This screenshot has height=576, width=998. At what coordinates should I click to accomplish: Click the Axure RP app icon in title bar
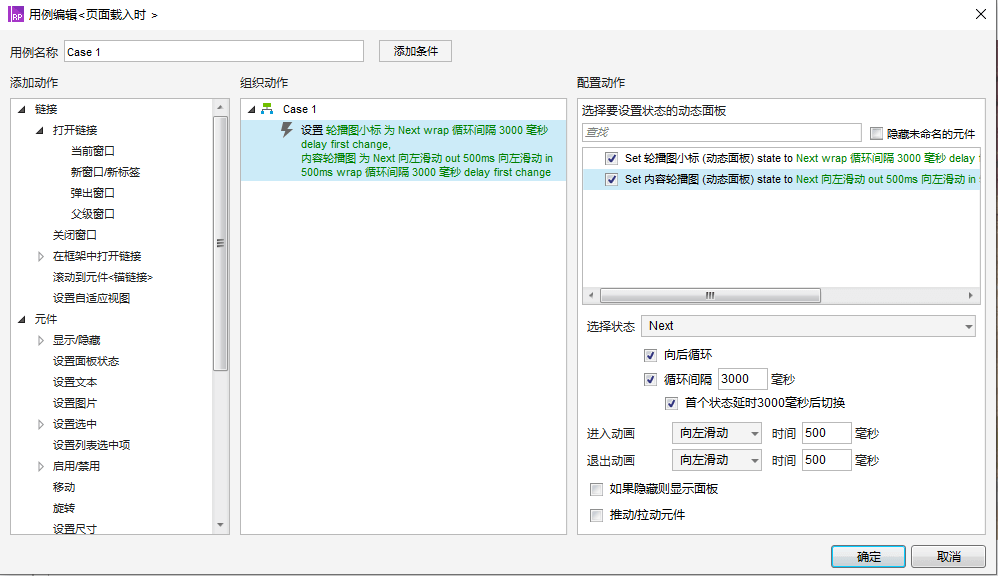tap(16, 13)
